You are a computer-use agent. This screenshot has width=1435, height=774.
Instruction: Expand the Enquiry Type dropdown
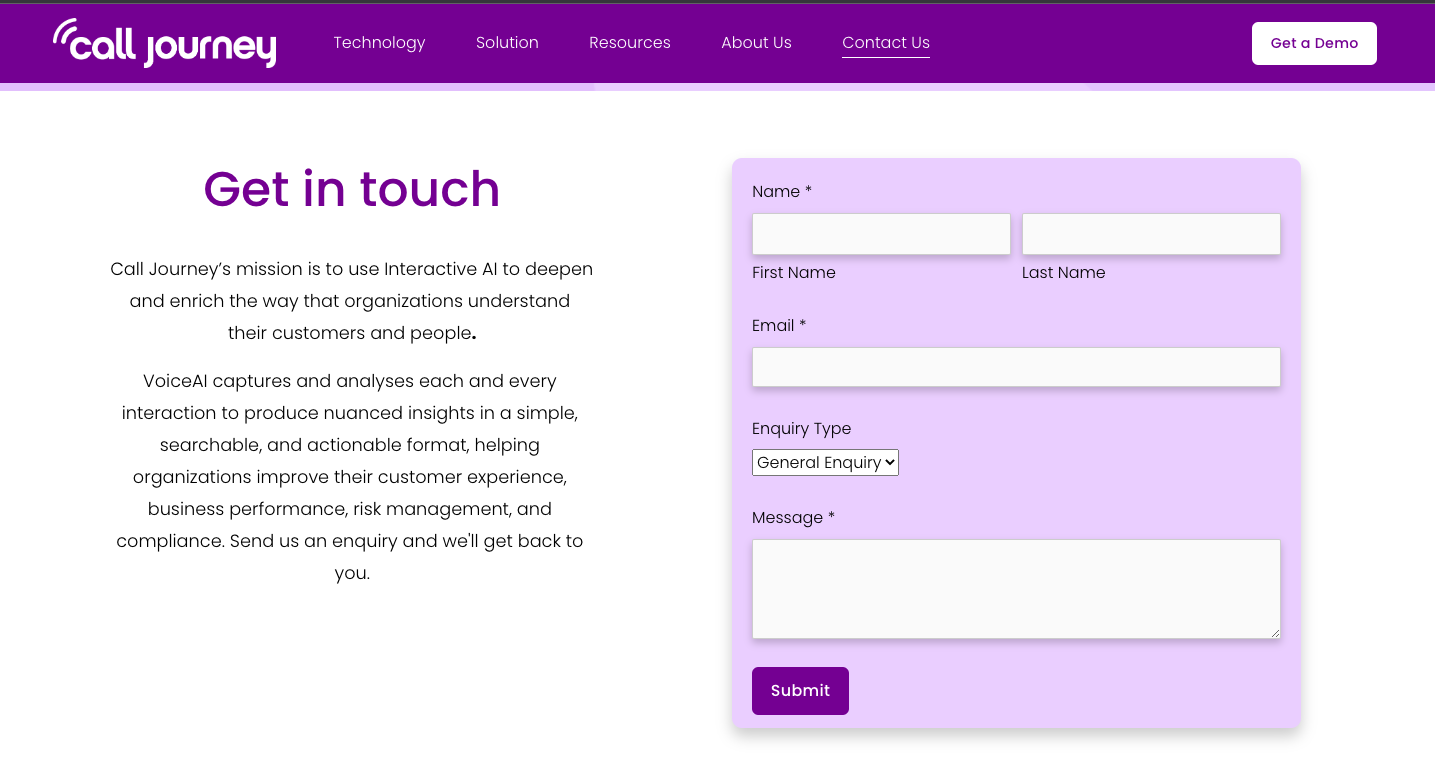click(x=825, y=462)
